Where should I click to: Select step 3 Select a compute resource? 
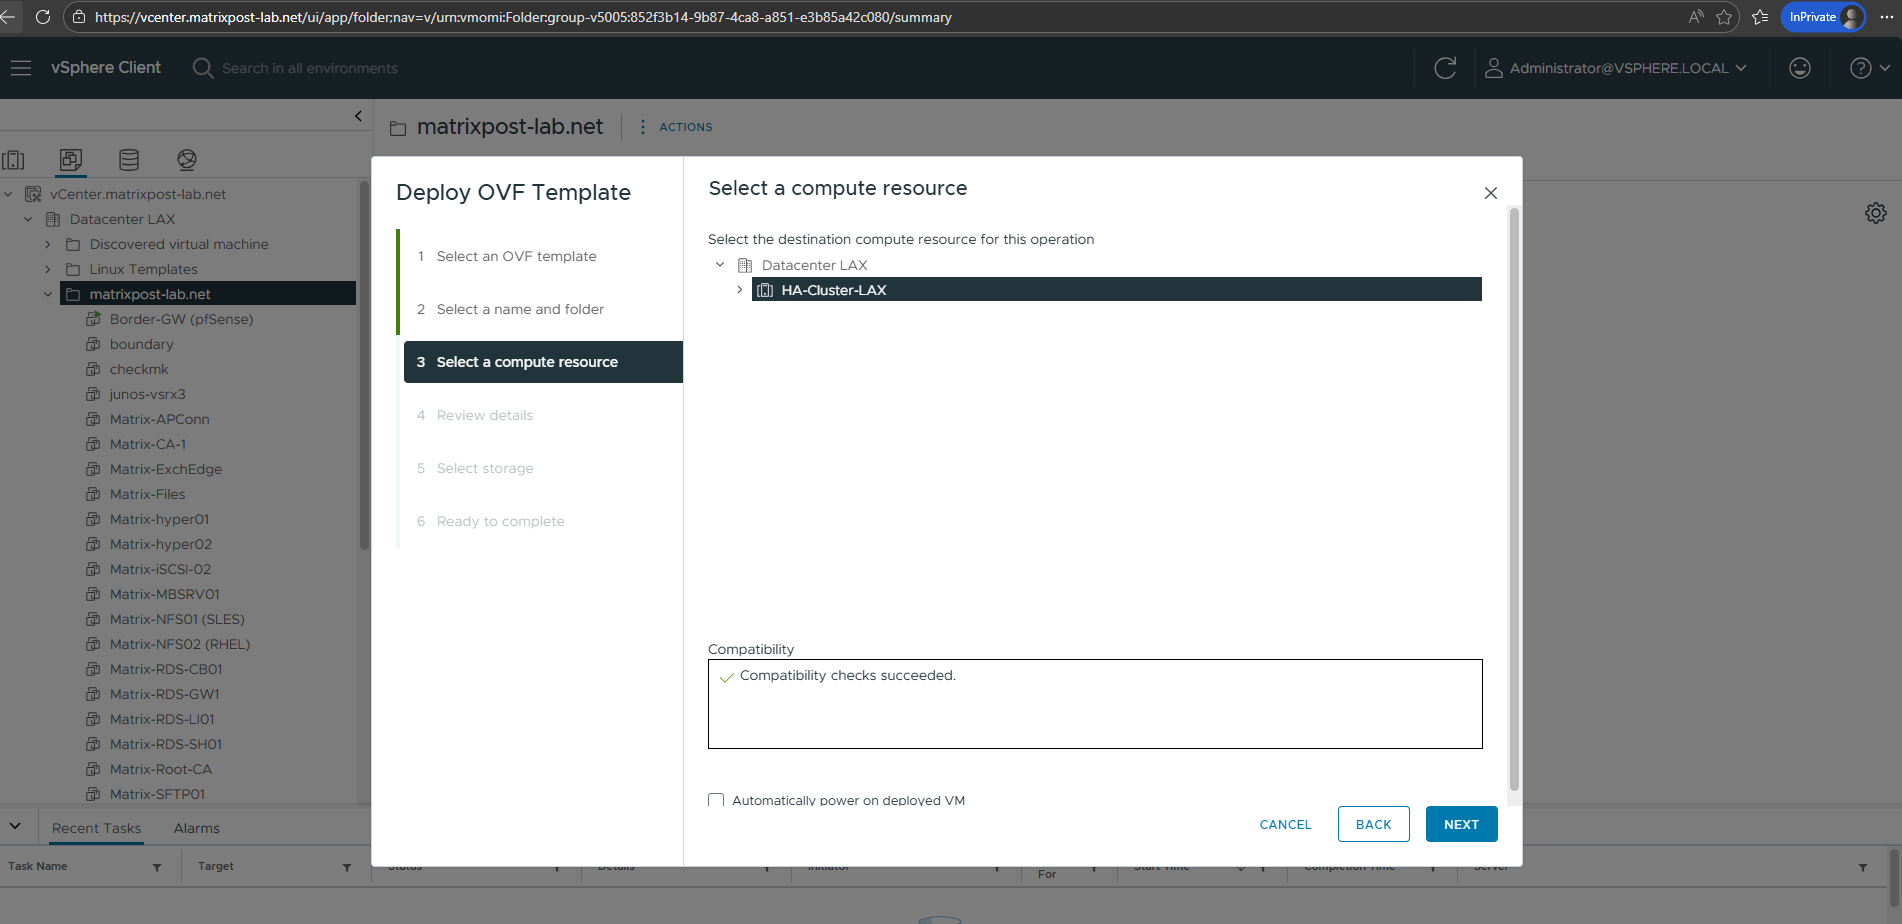543,362
